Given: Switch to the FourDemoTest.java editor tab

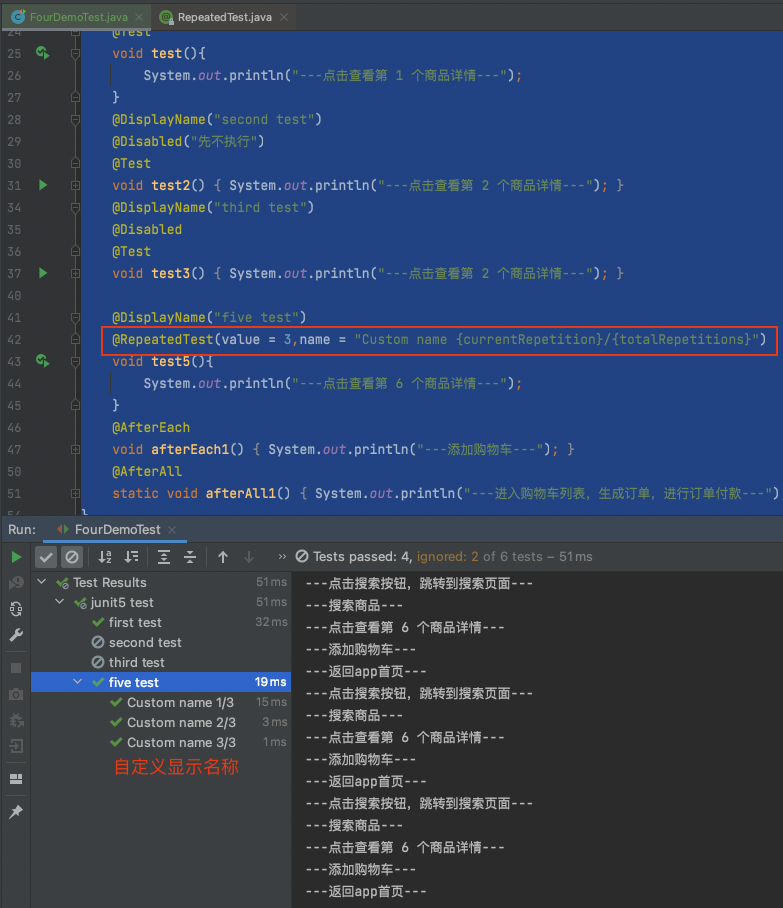Looking at the screenshot, I should coord(78,17).
